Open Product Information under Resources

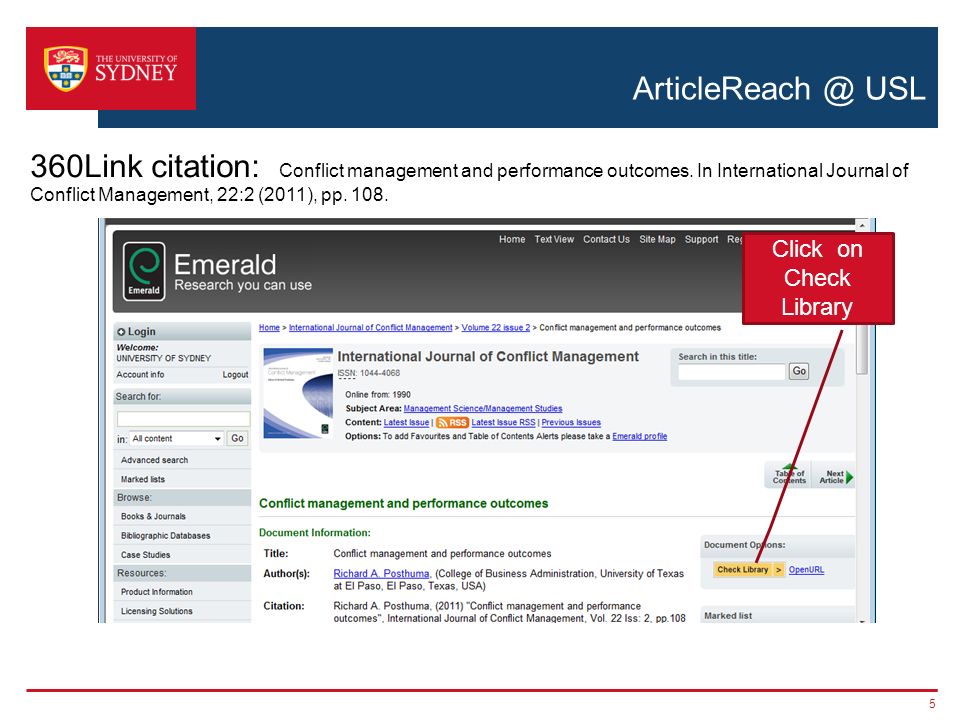pyautogui.click(x=156, y=592)
